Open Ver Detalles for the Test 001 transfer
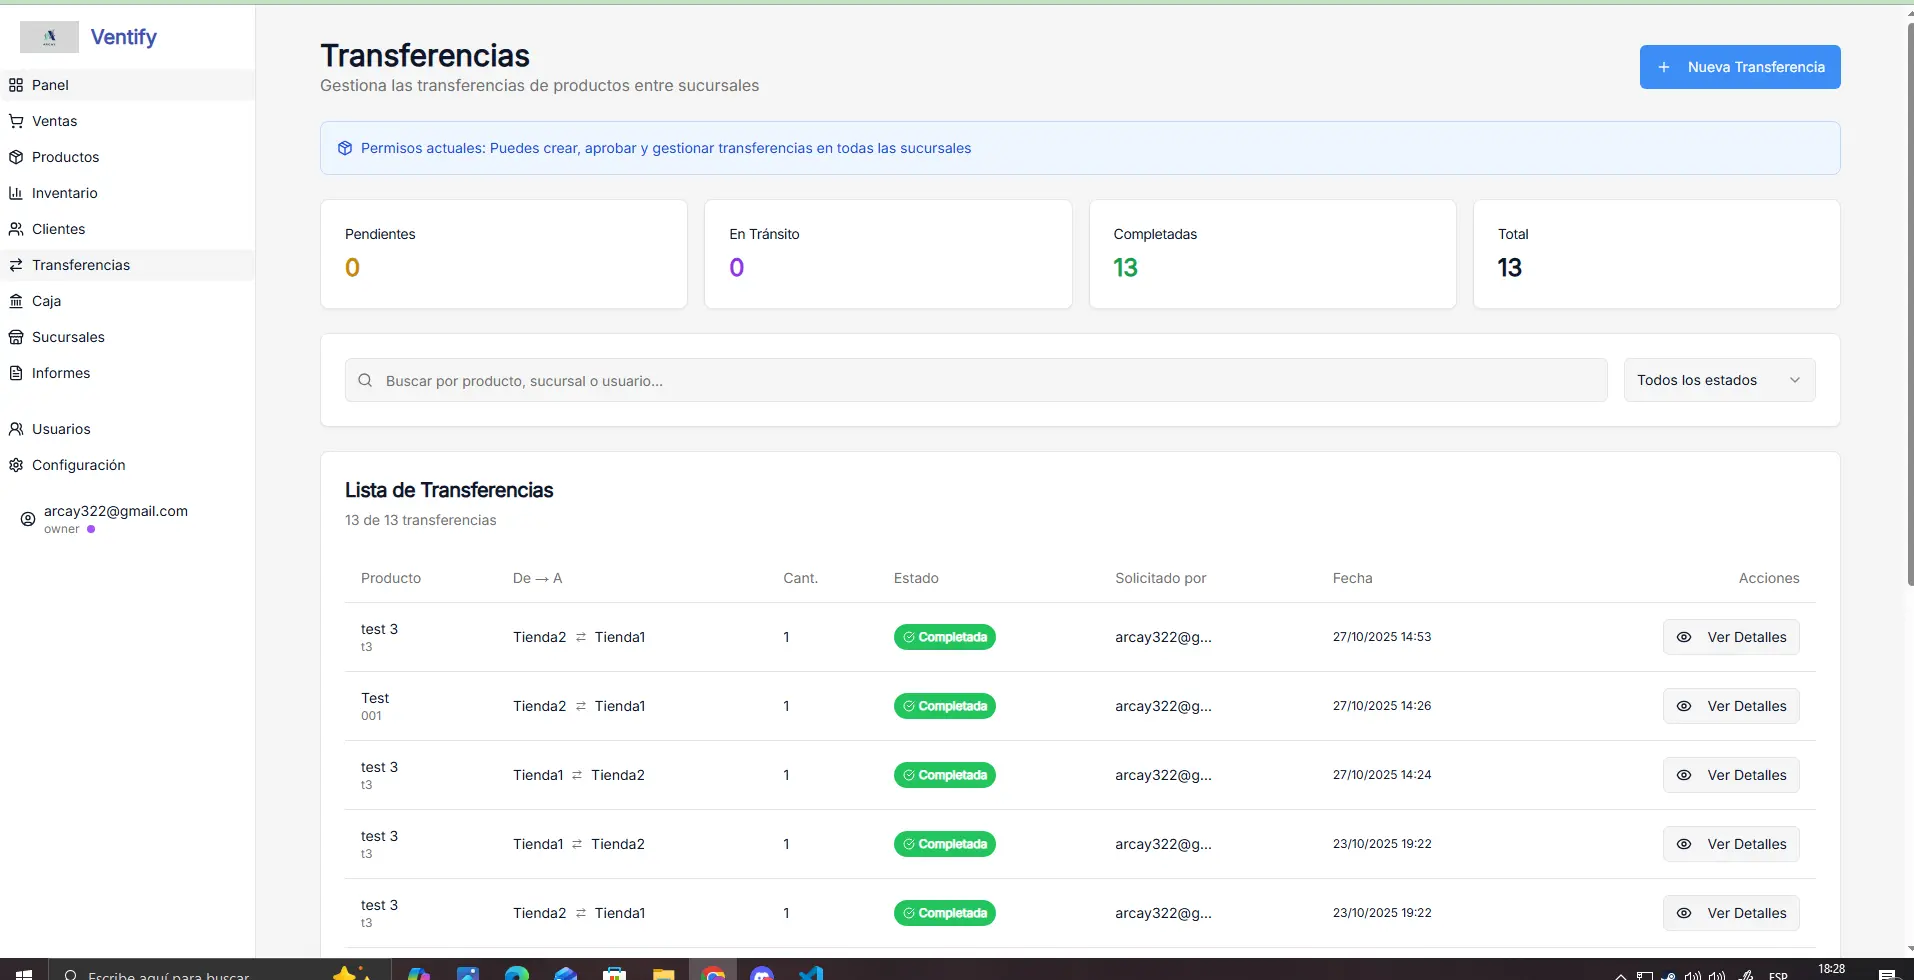The image size is (1914, 980). 1730,706
